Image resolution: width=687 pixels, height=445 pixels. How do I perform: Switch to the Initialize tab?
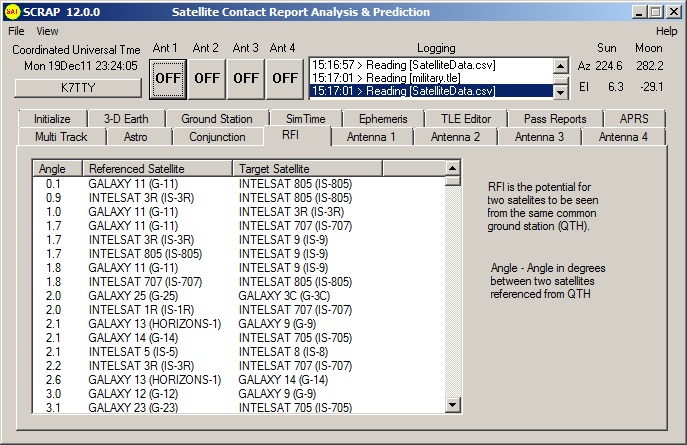point(52,119)
